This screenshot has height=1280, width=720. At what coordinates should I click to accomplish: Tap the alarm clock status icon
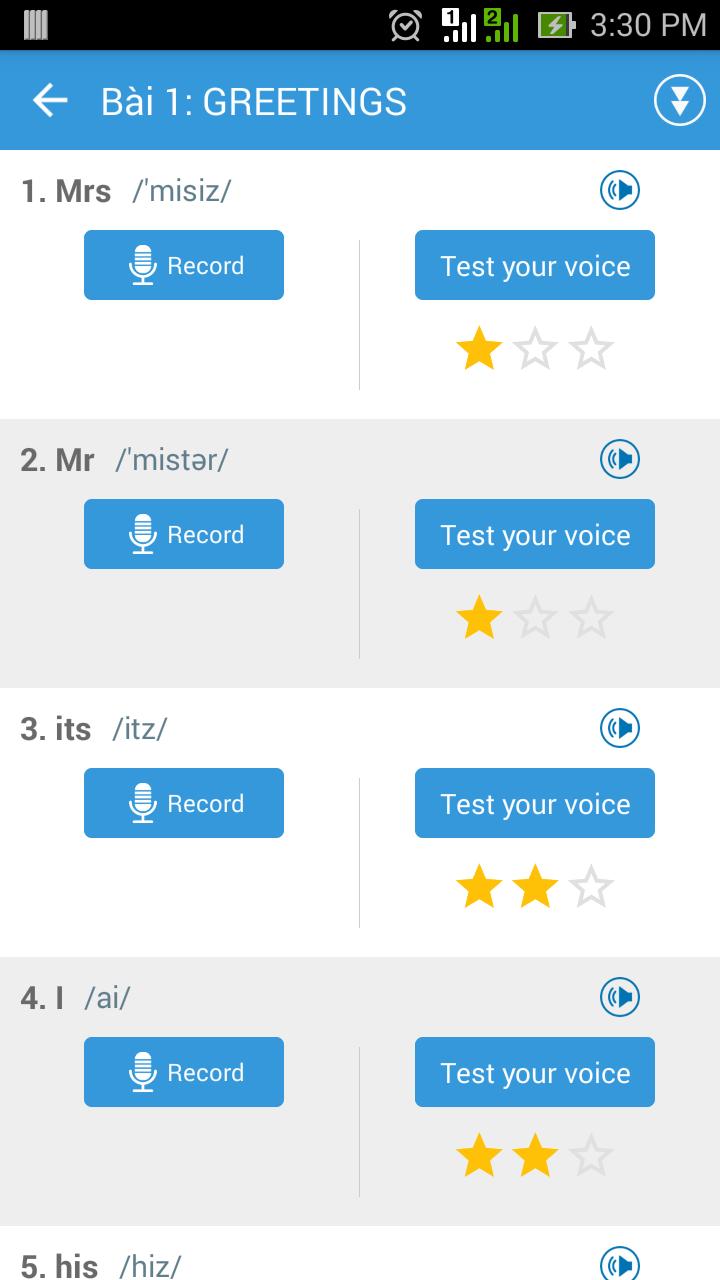click(405, 25)
